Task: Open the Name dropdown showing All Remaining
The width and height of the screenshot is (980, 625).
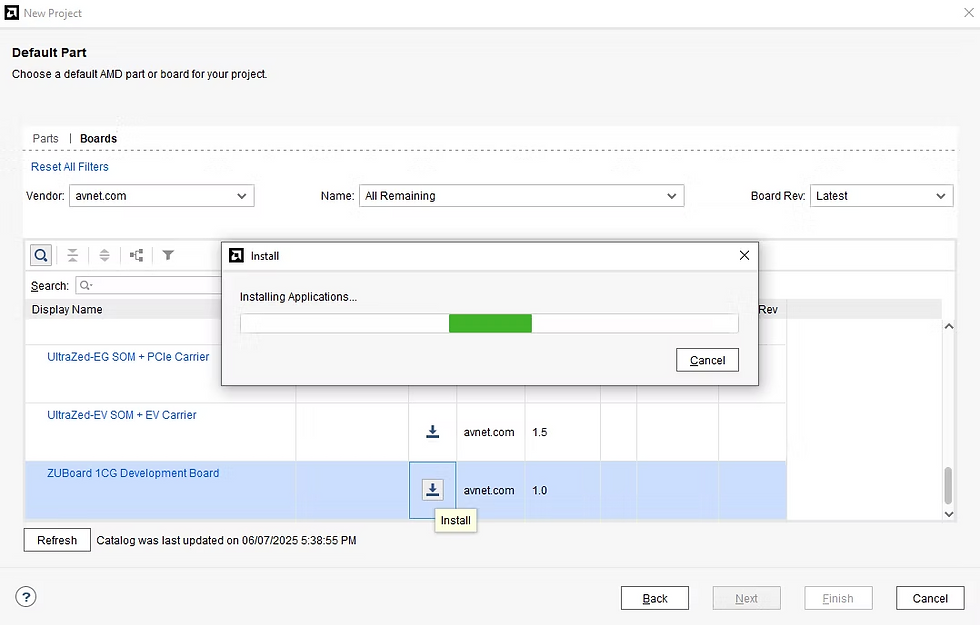Action: pos(521,196)
